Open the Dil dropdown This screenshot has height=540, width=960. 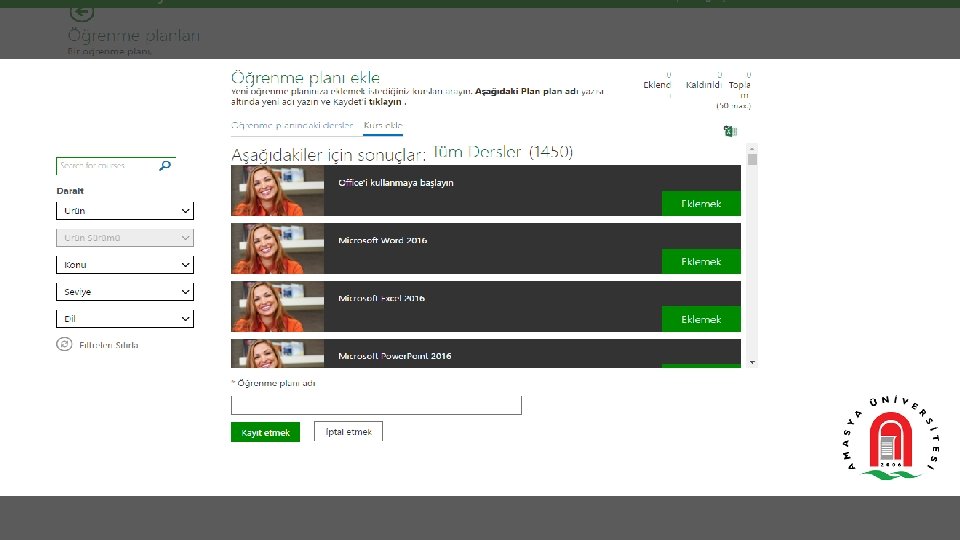(125, 318)
